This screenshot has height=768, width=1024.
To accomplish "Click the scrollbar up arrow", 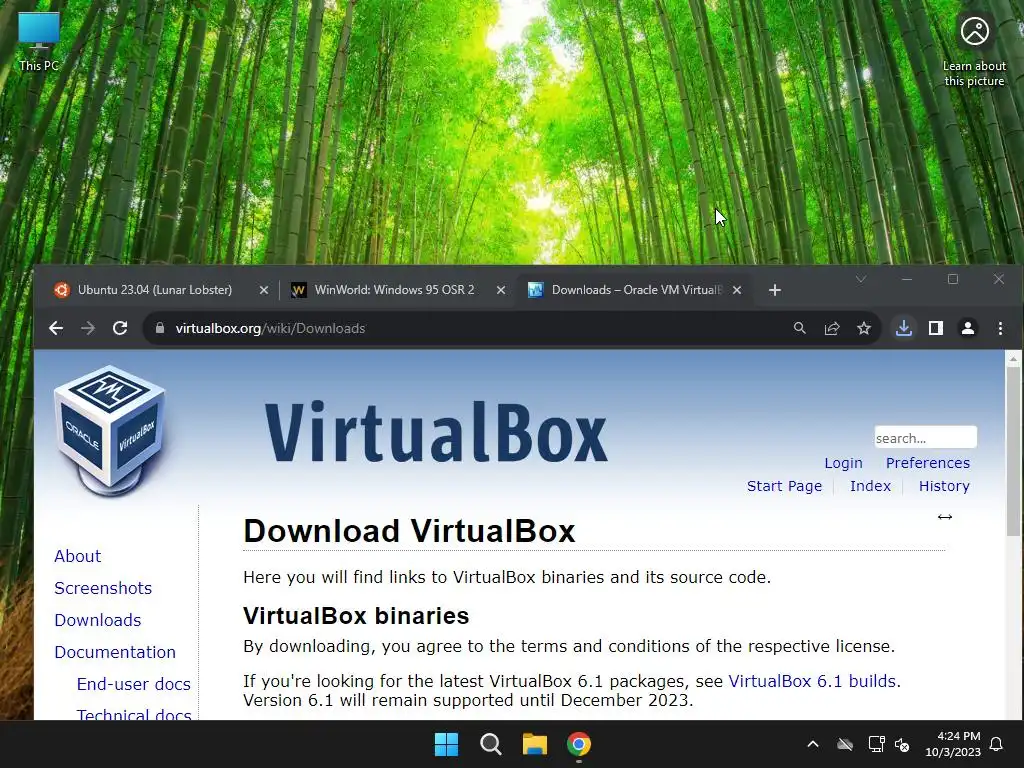I will tap(1013, 359).
